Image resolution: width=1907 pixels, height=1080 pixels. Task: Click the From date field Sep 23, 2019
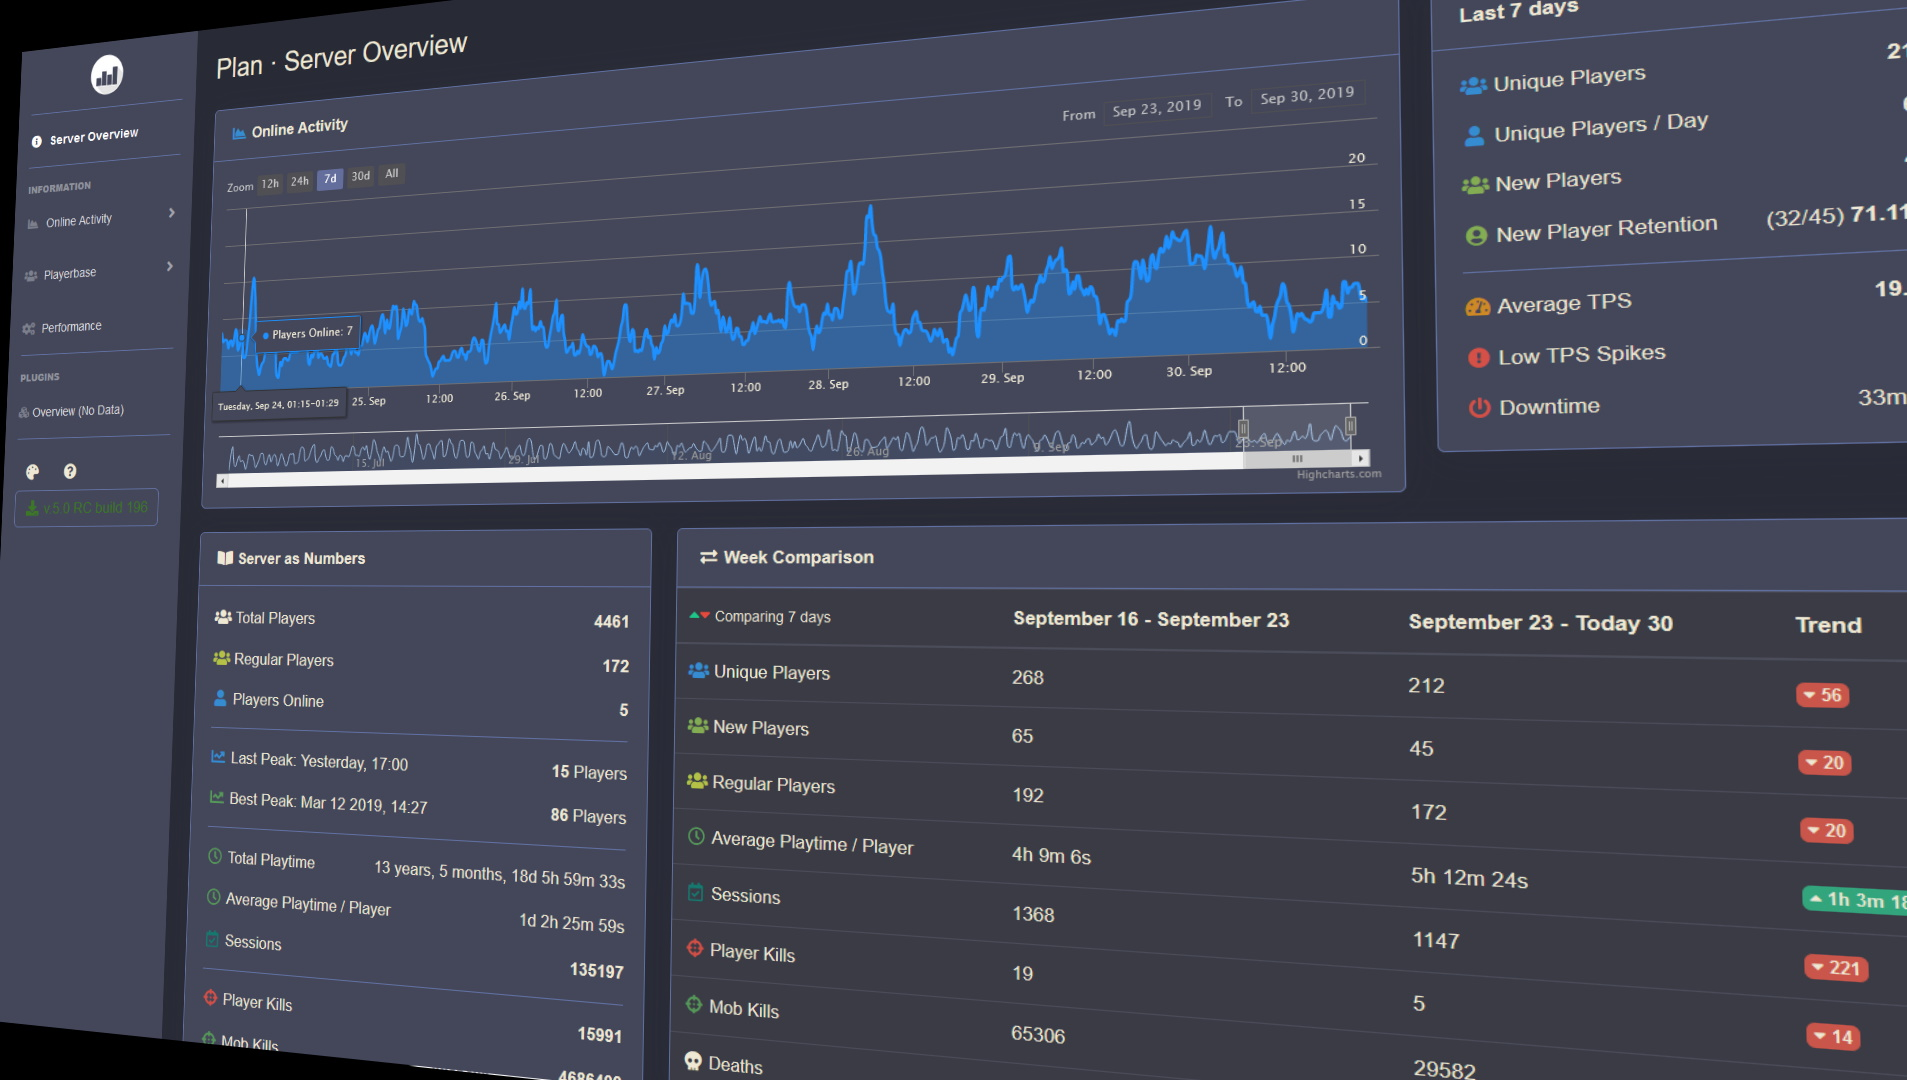click(x=1157, y=107)
